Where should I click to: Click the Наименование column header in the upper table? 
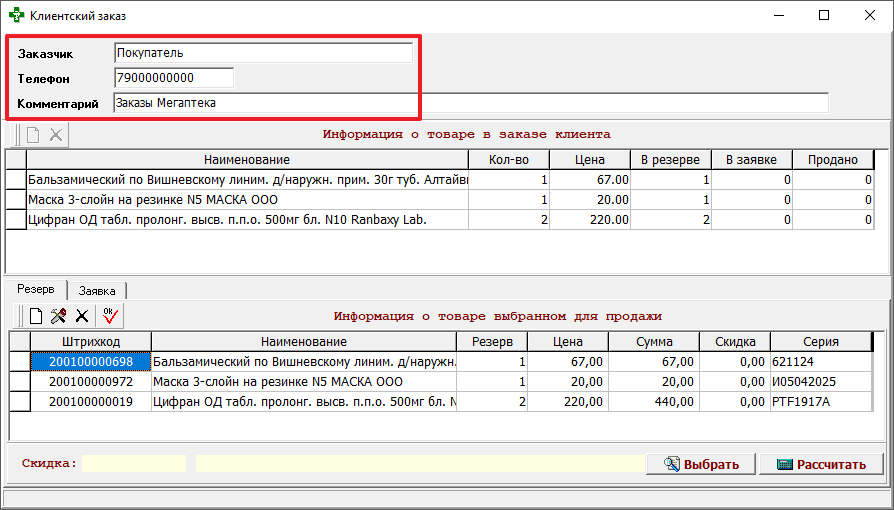coord(247,160)
